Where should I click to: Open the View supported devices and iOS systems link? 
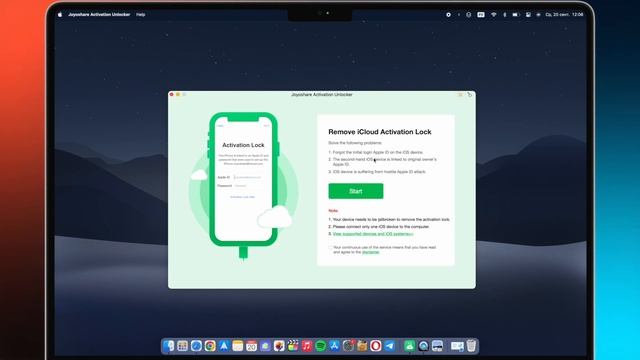[373, 234]
